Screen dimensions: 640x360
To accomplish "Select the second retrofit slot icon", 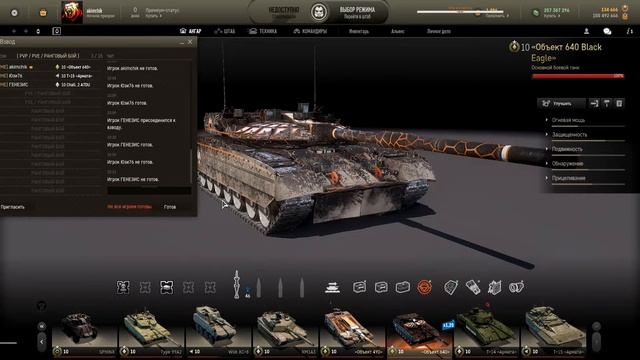I will 381,287.
